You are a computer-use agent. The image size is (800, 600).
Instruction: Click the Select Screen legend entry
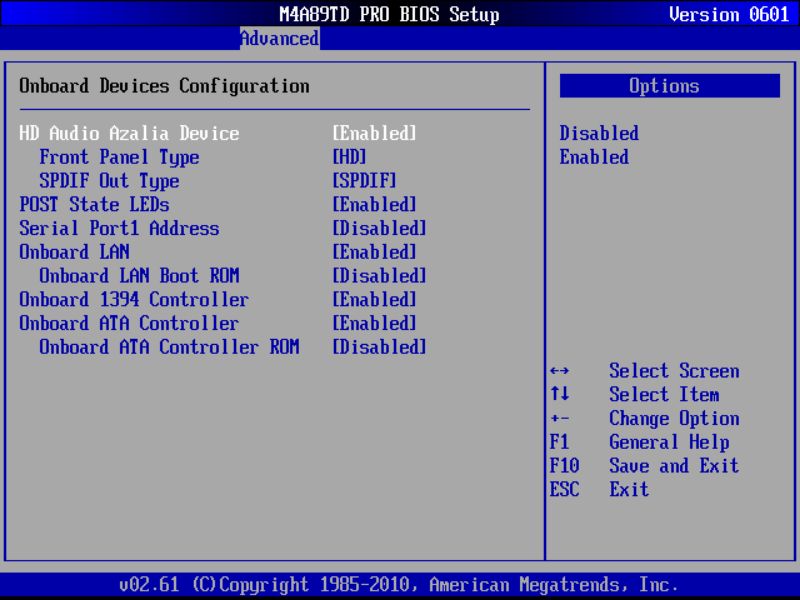[x=674, y=371]
